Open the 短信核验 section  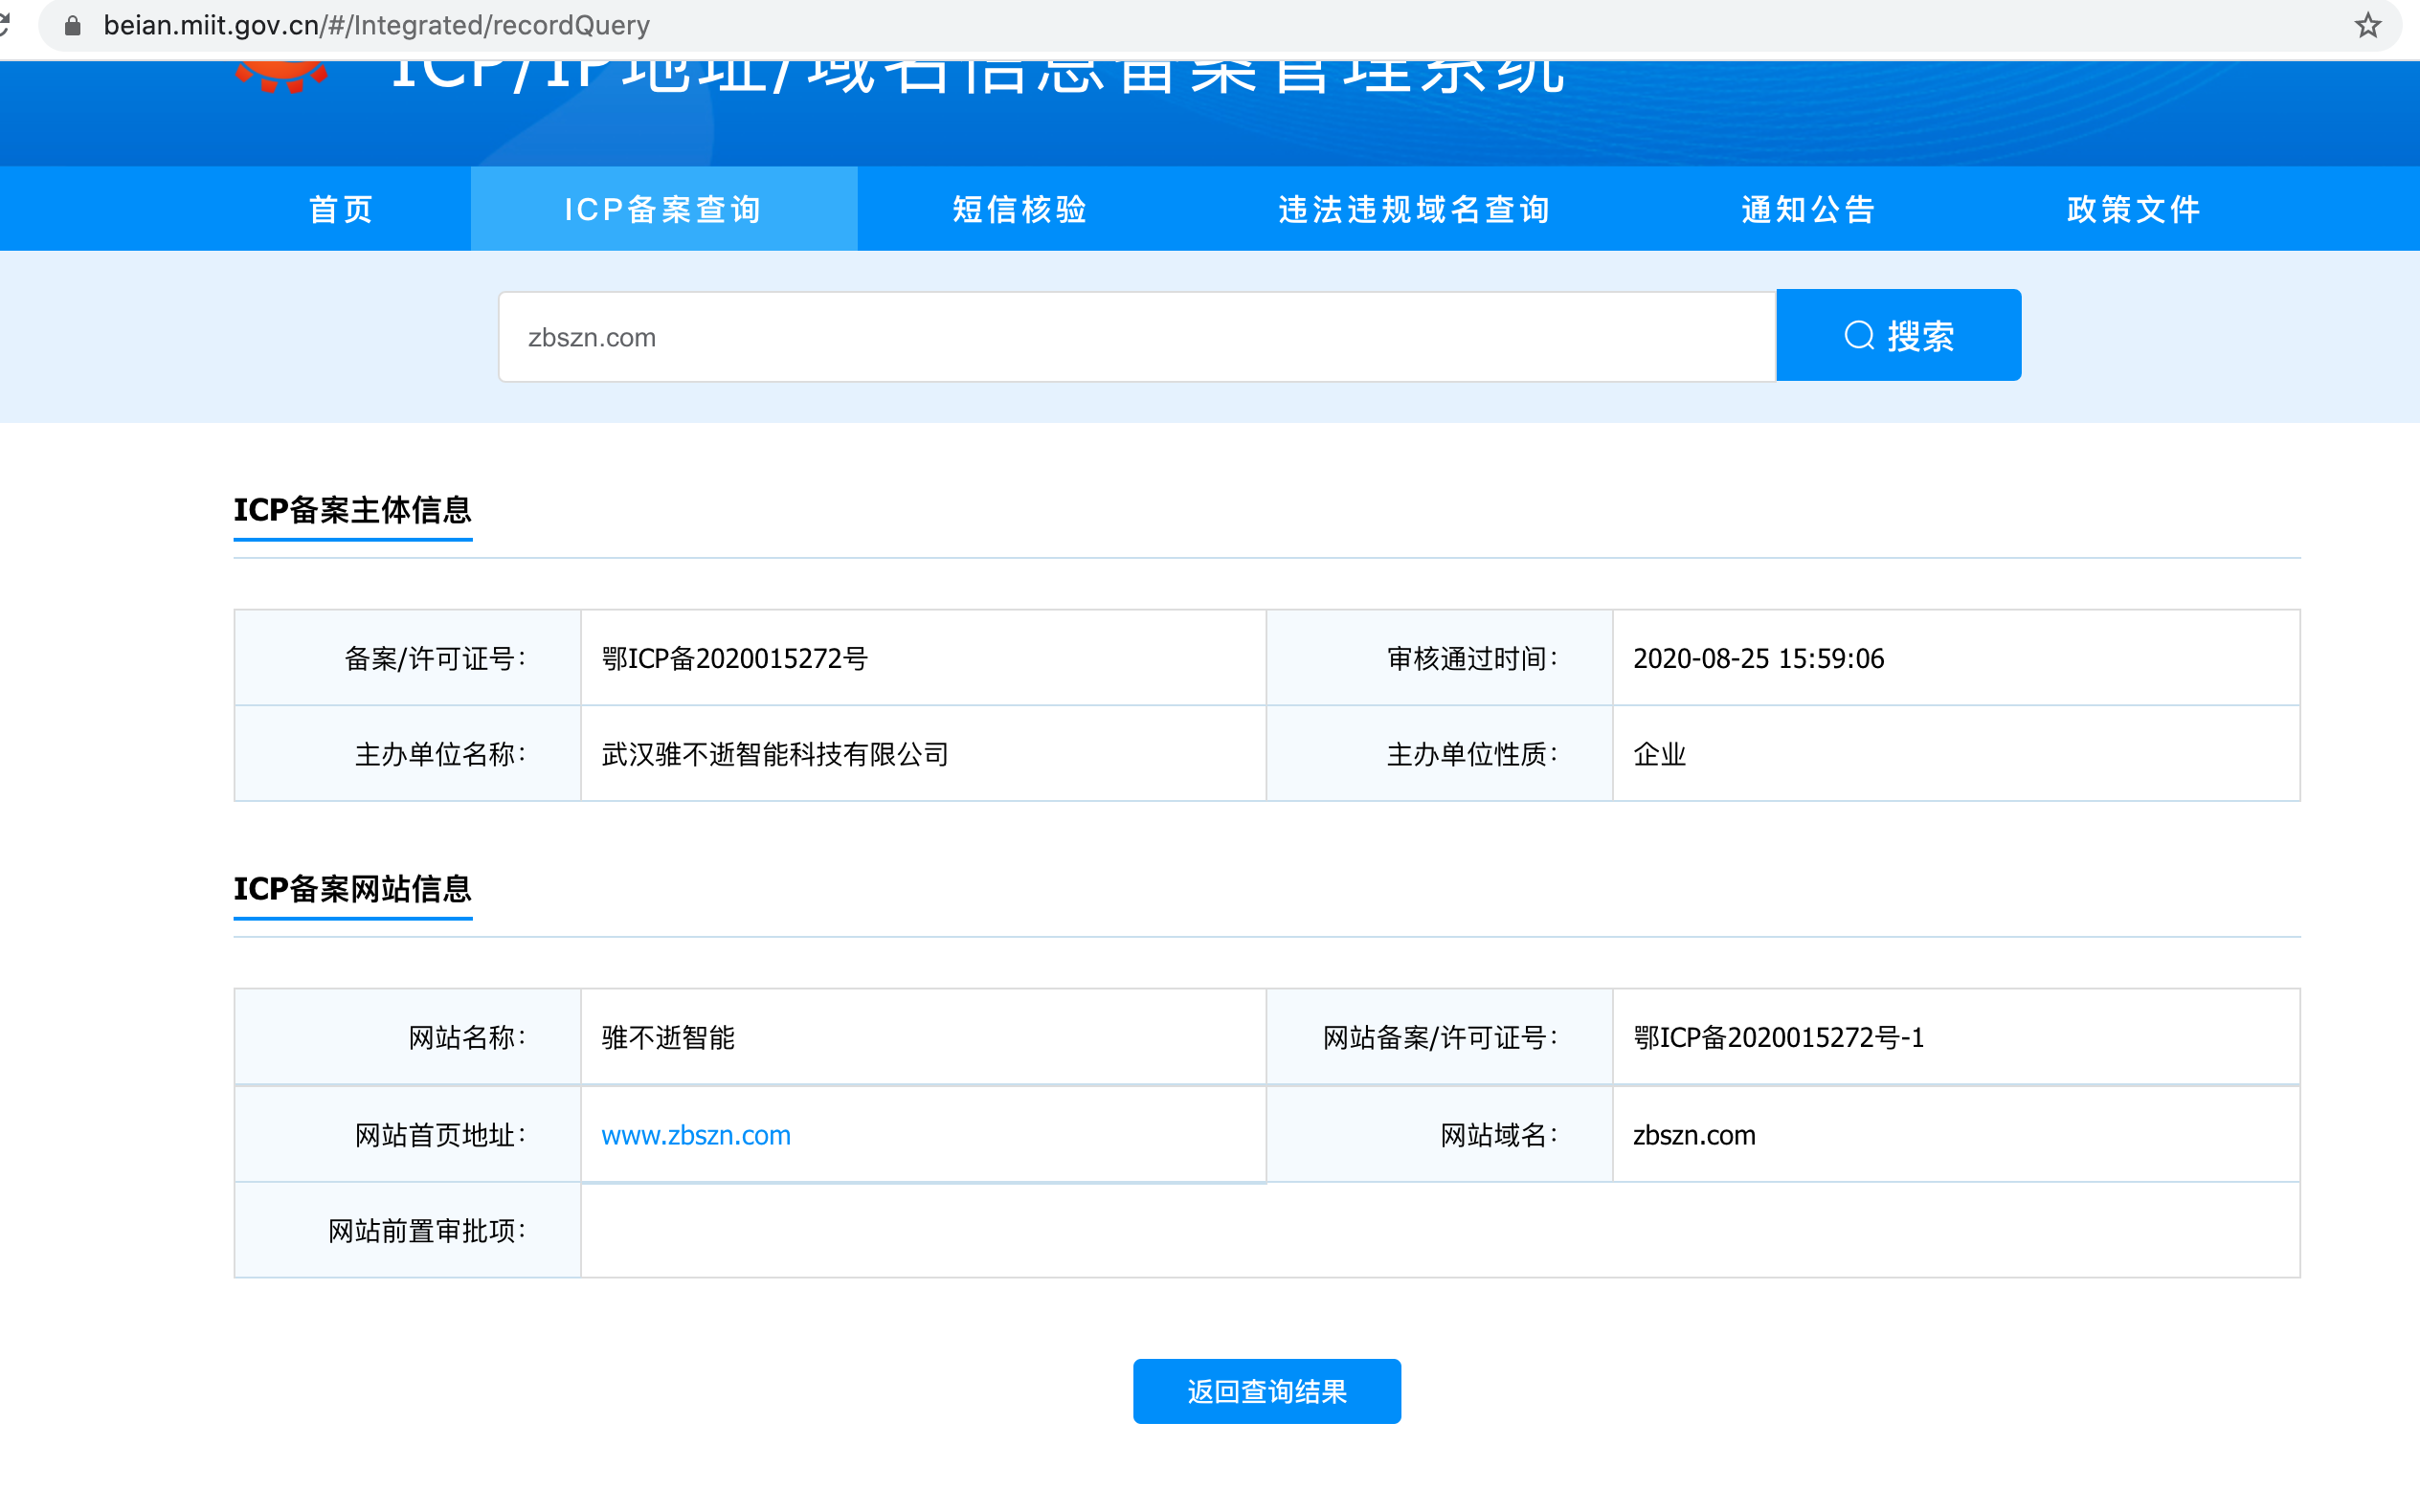1018,209
